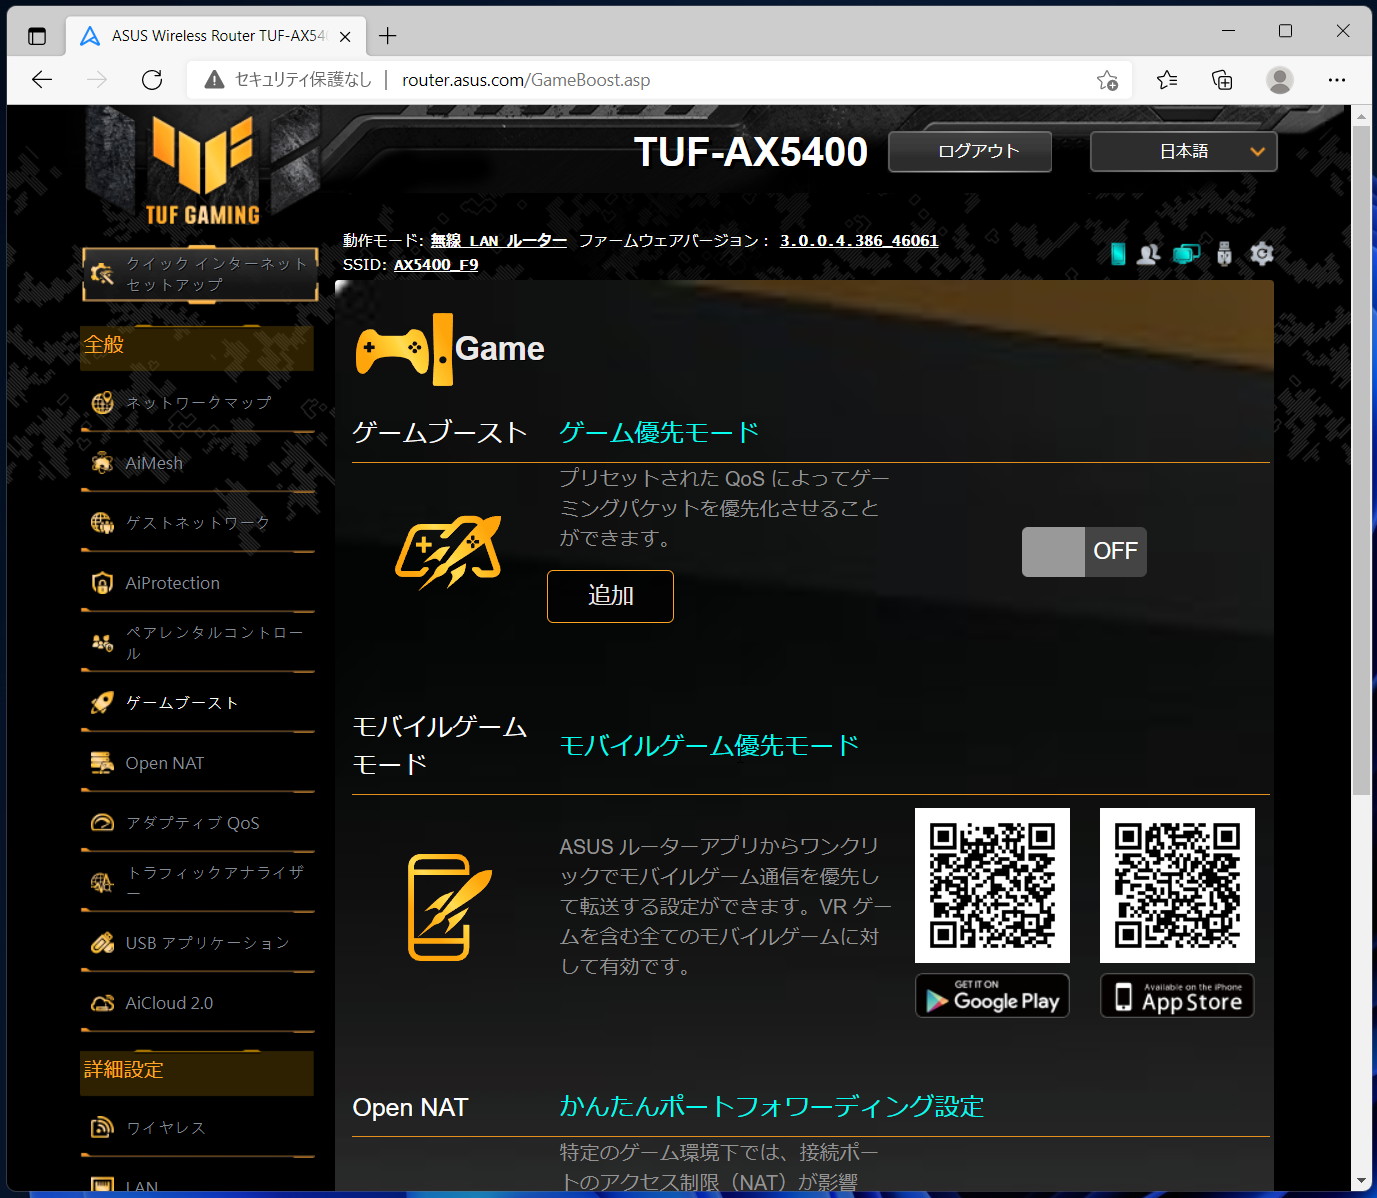The height and width of the screenshot is (1198, 1377).
Task: Click the ログアウト button
Action: click(970, 151)
